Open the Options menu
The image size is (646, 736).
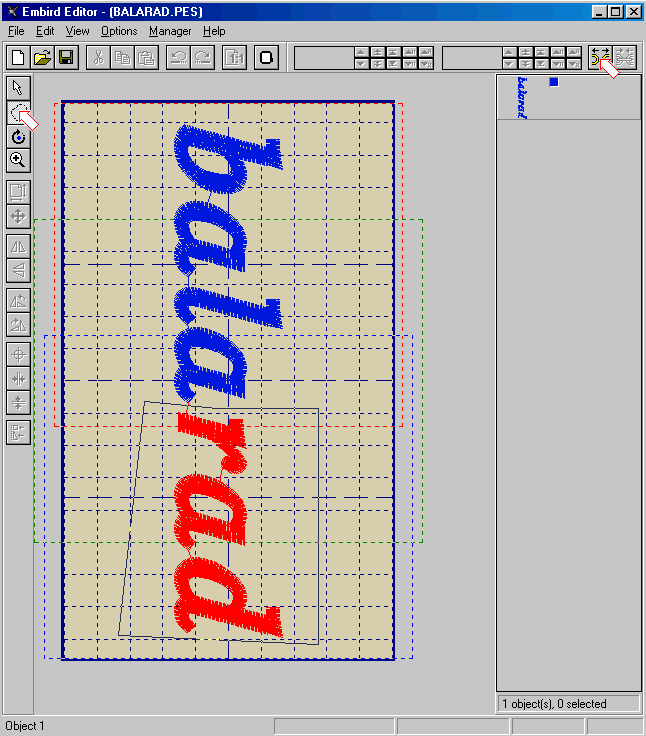tap(119, 31)
